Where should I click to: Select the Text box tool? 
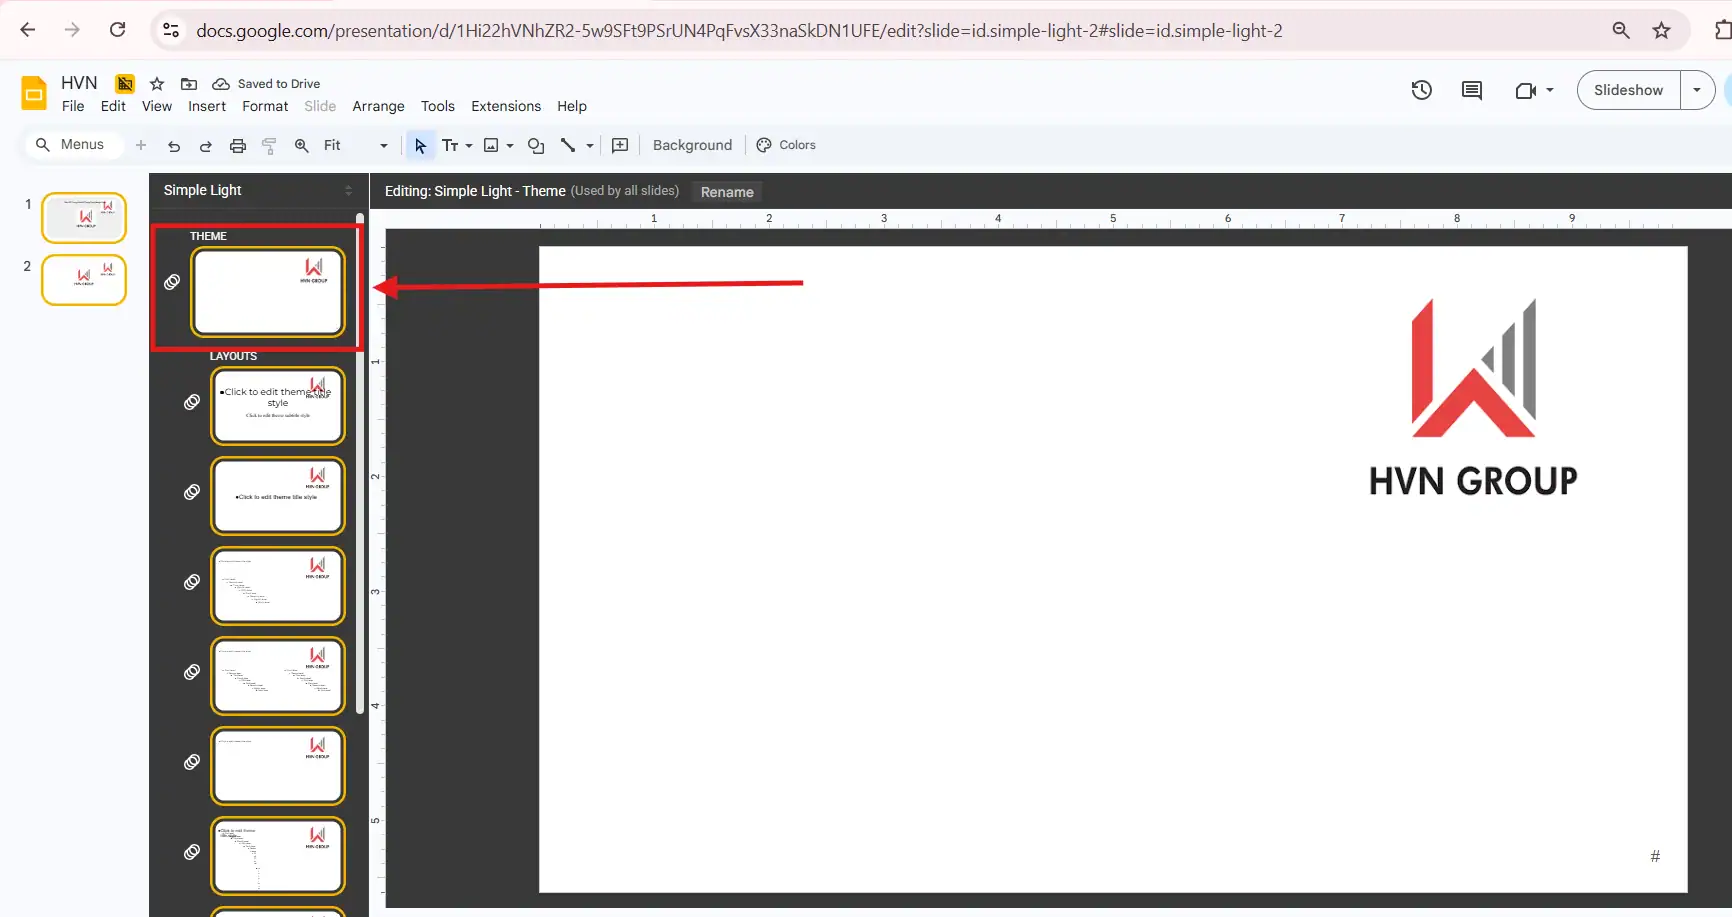450,146
